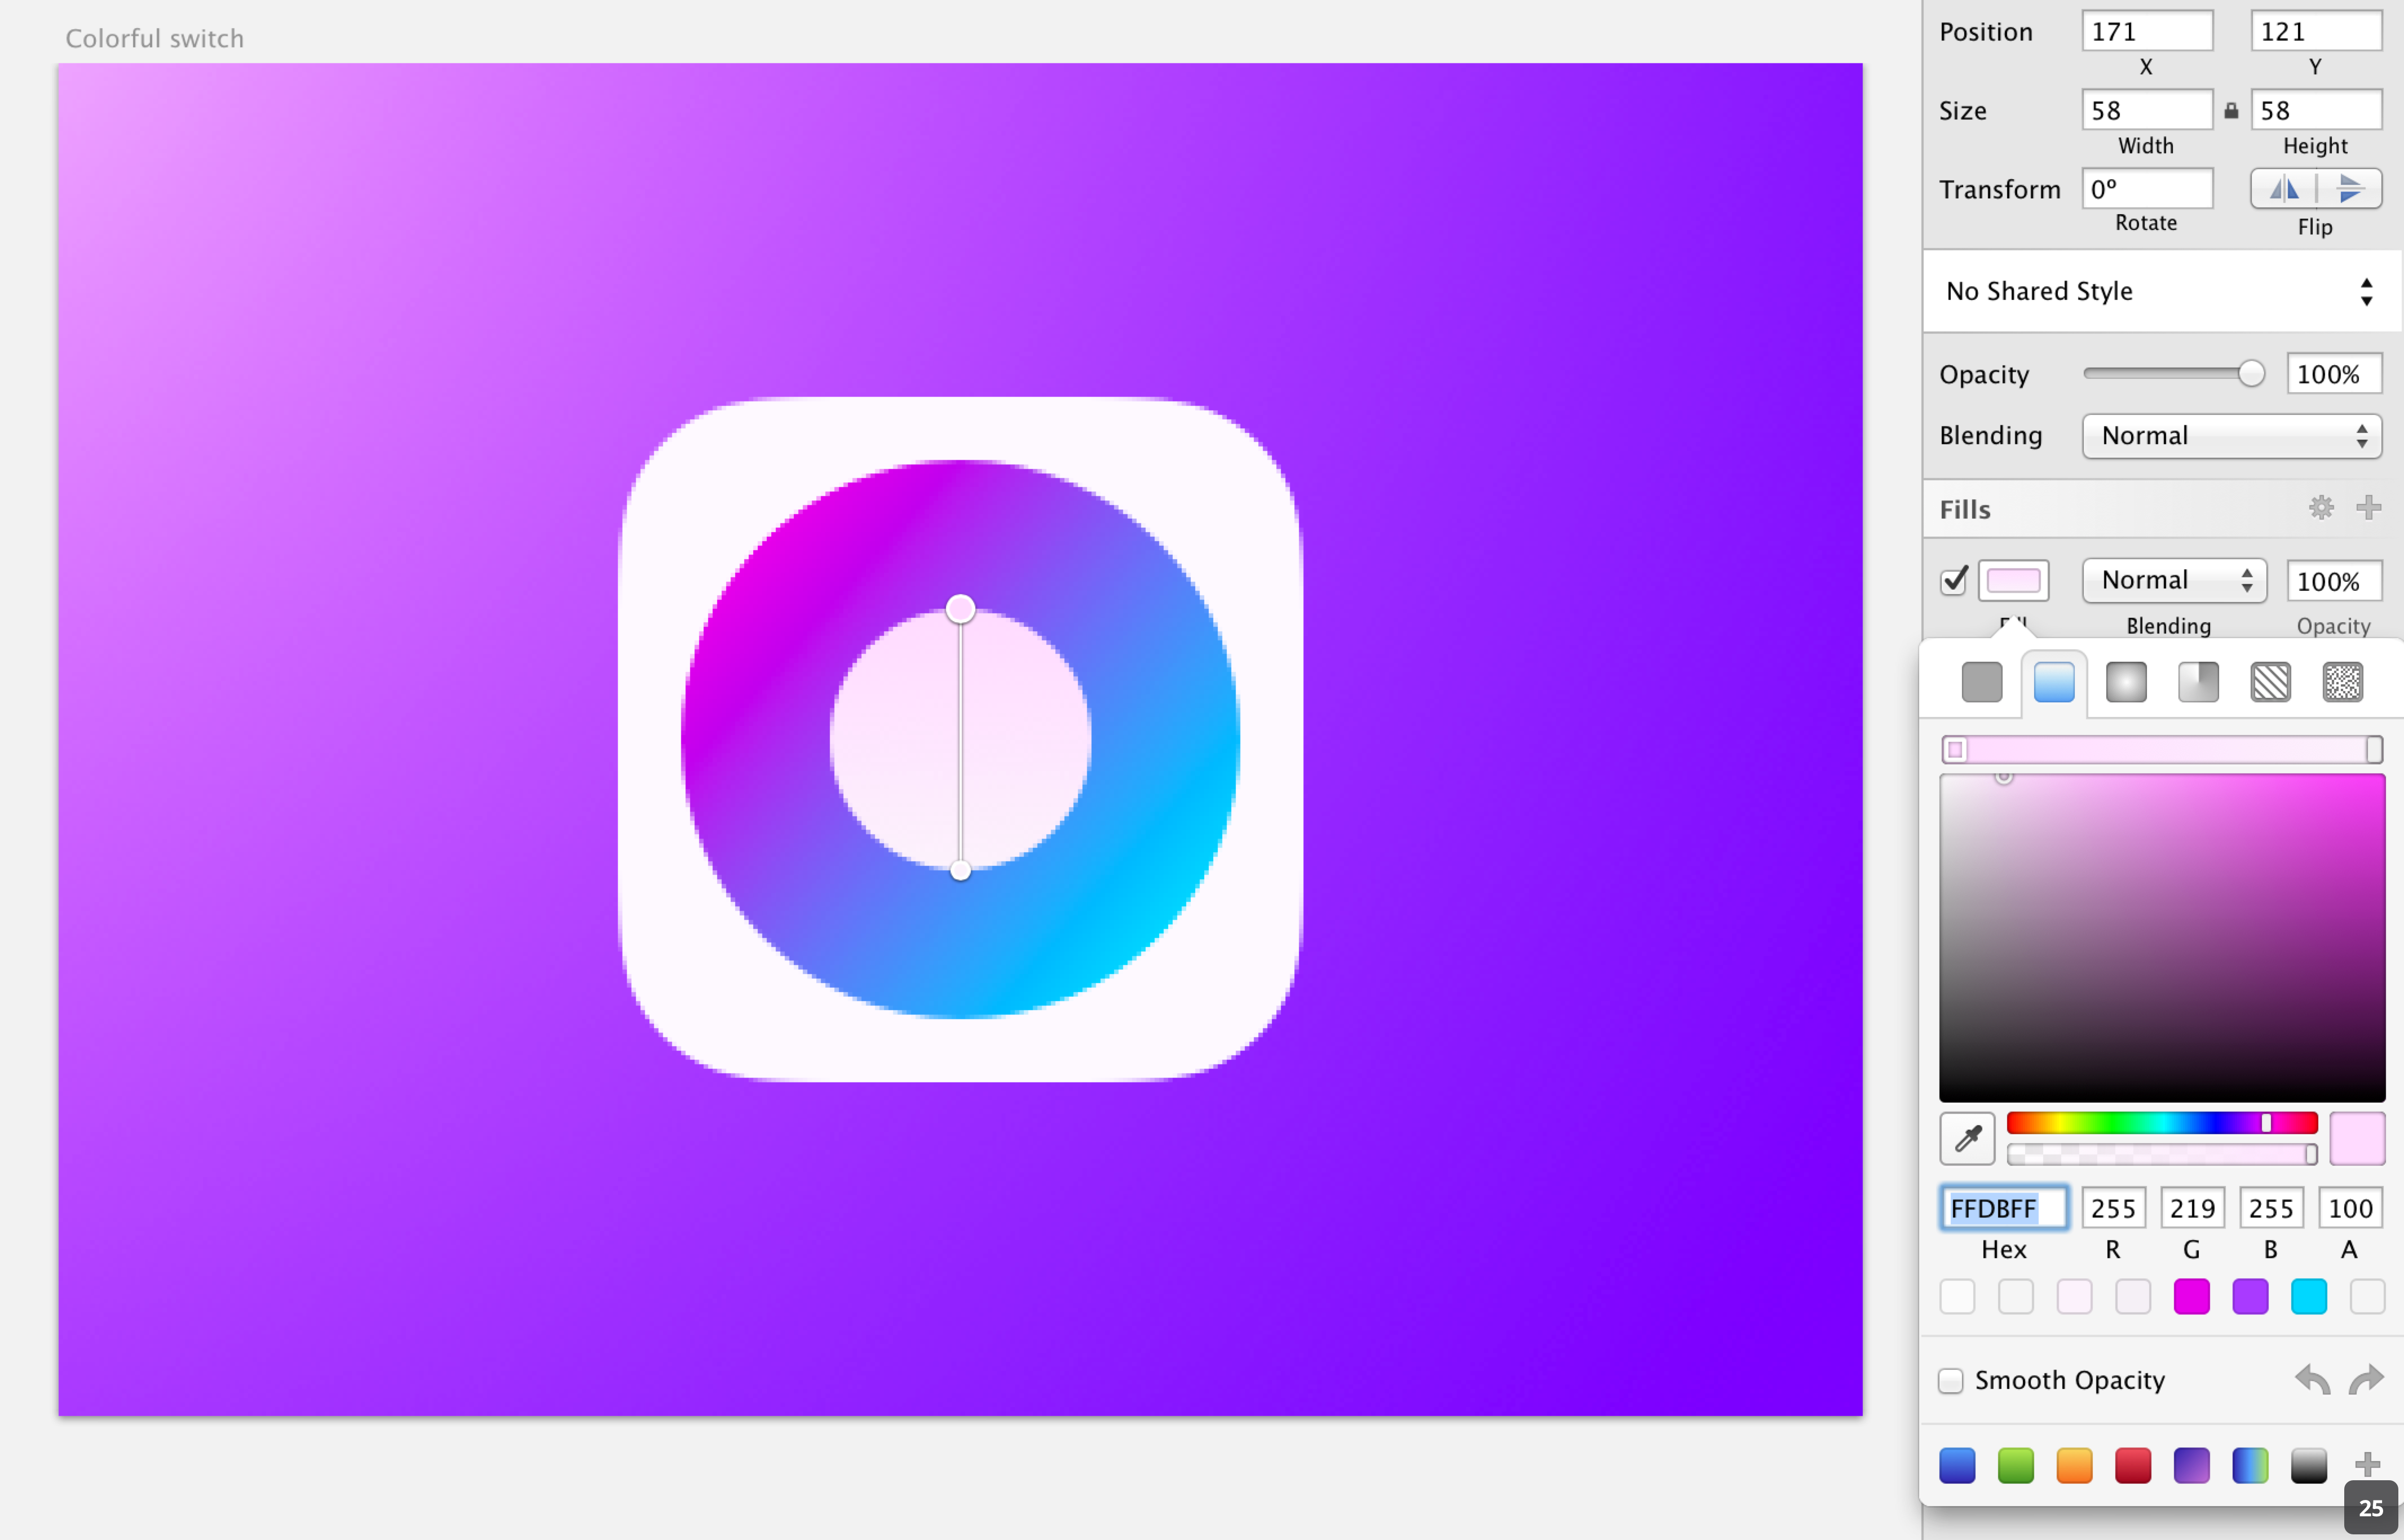Image resolution: width=2404 pixels, height=1540 pixels.
Task: Flip the layer vertically
Action: click(2349, 189)
